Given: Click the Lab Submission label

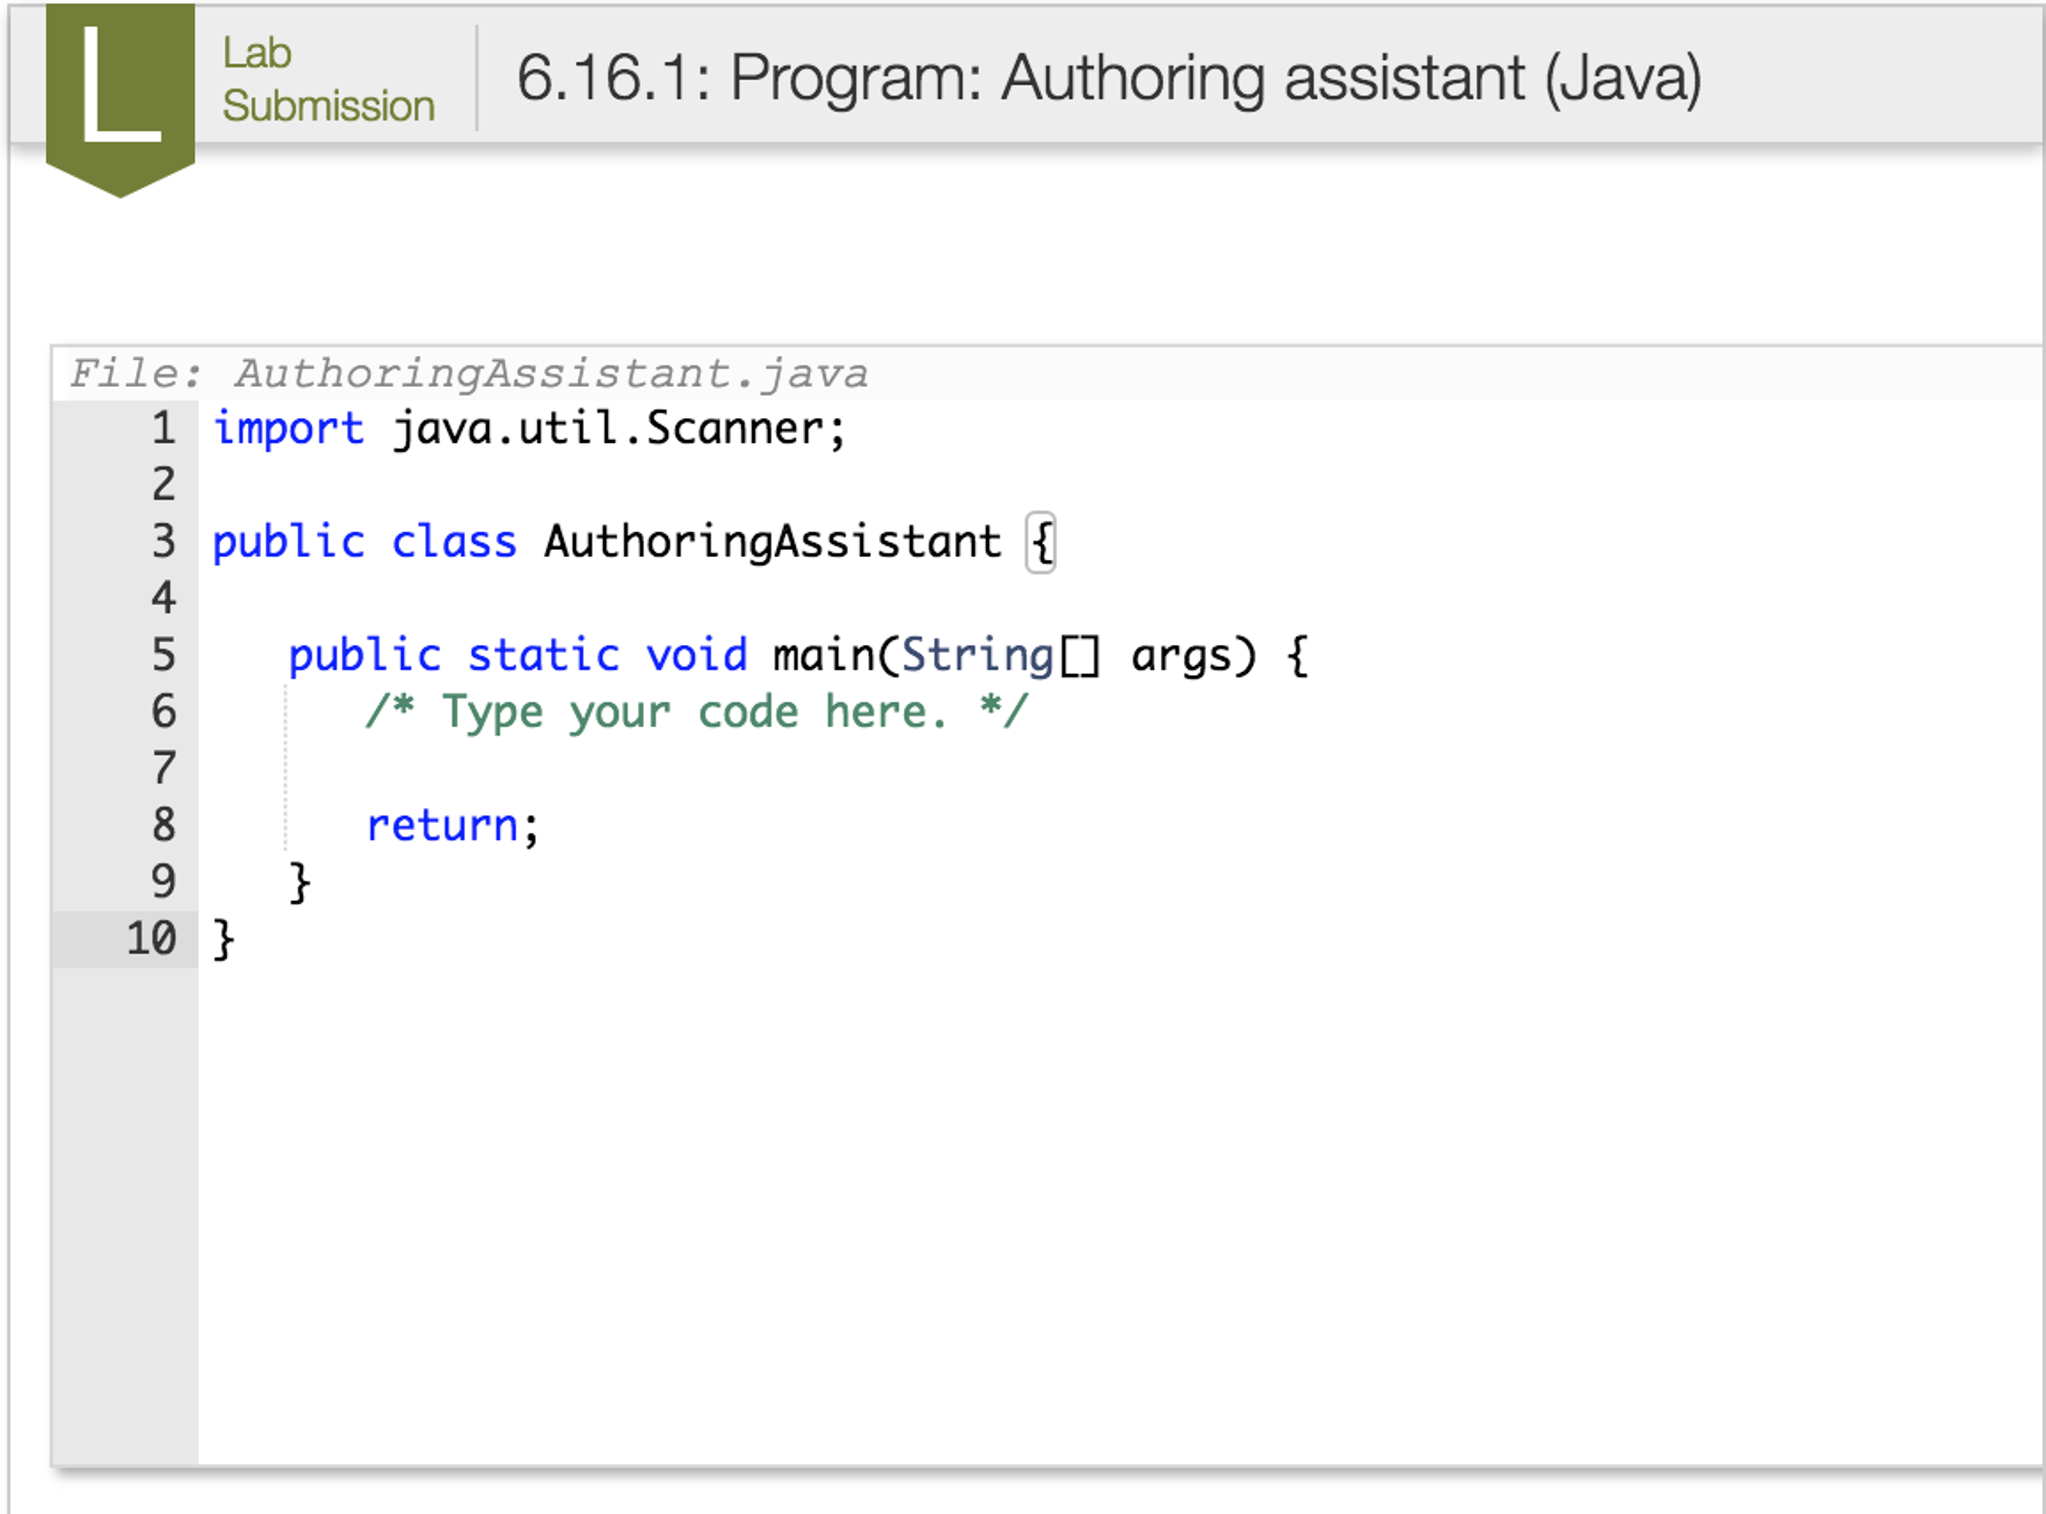Looking at the screenshot, I should (x=327, y=79).
